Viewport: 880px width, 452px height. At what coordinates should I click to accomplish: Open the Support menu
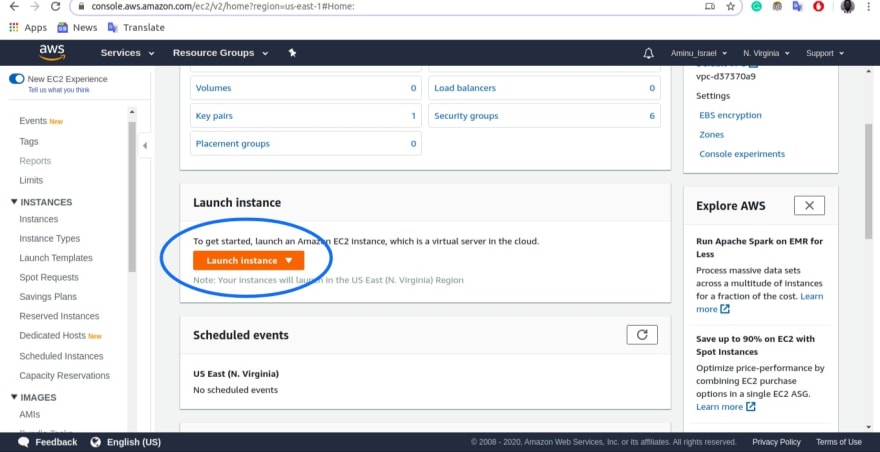click(825, 53)
